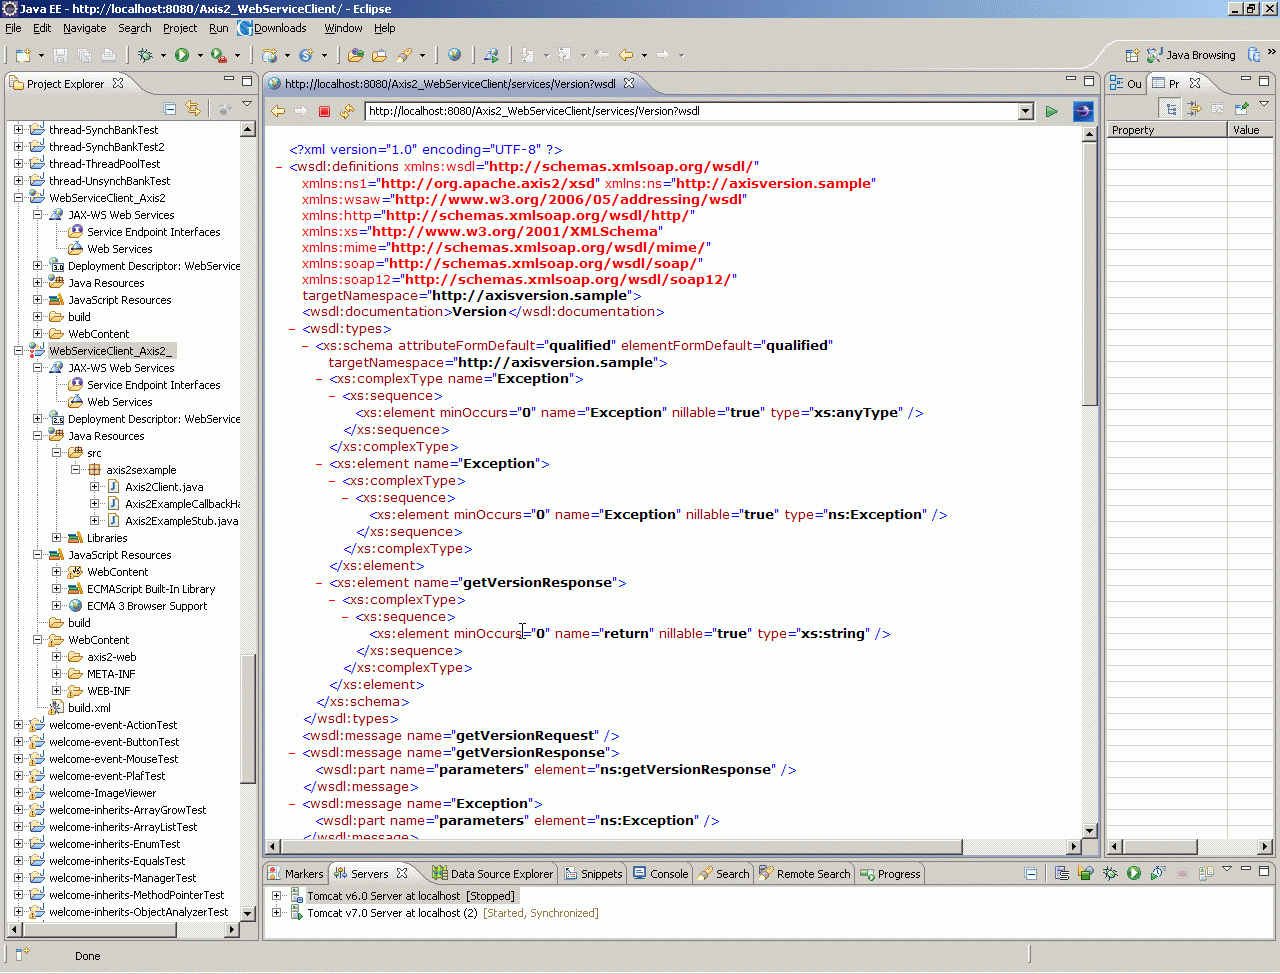Collapse the wsdl:types element minus sign
The image size is (1280, 974).
point(293,329)
